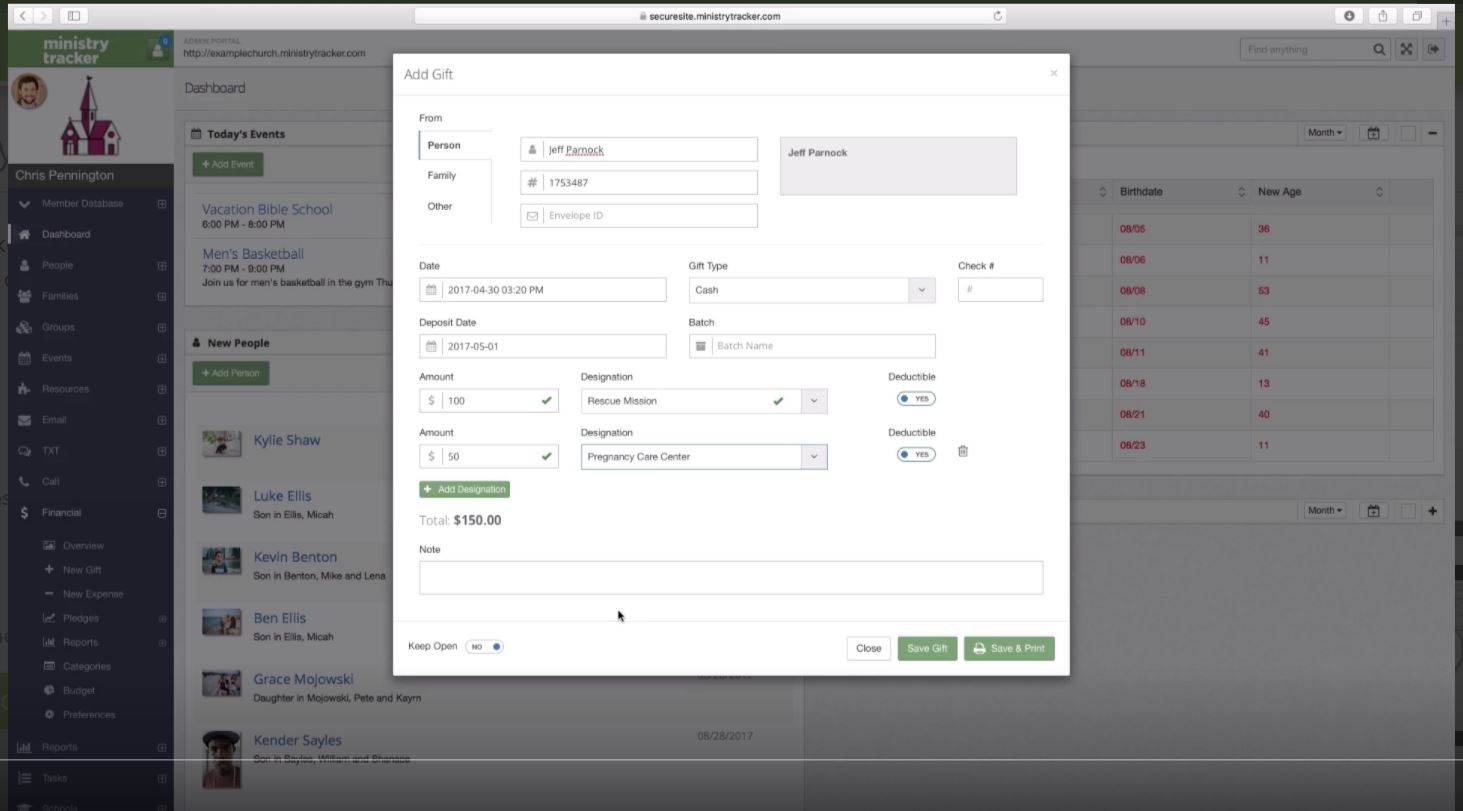Click the person icon next to Jeff Parnock

point(532,150)
